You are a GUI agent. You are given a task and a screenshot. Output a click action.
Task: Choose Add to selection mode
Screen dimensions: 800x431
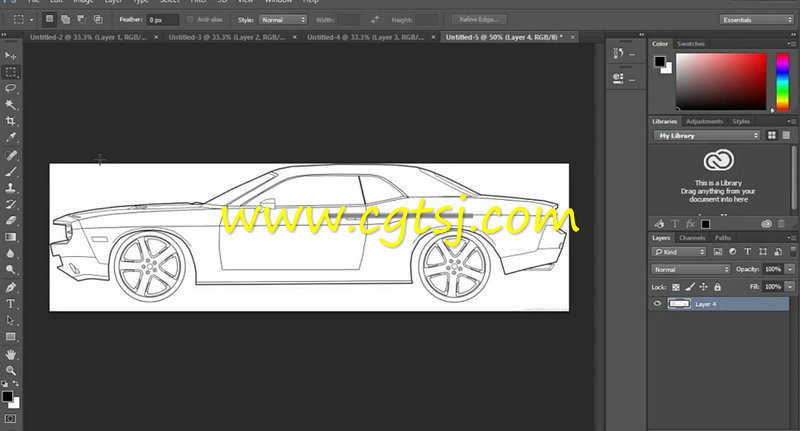tap(65, 19)
